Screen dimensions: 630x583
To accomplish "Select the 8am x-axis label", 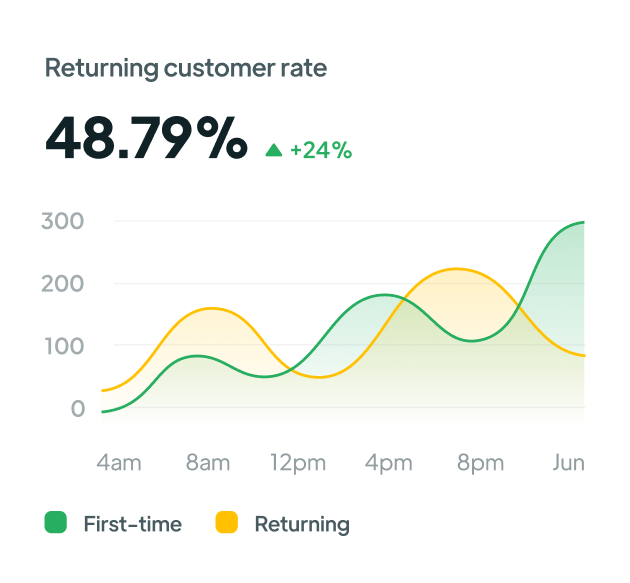I will [208, 462].
